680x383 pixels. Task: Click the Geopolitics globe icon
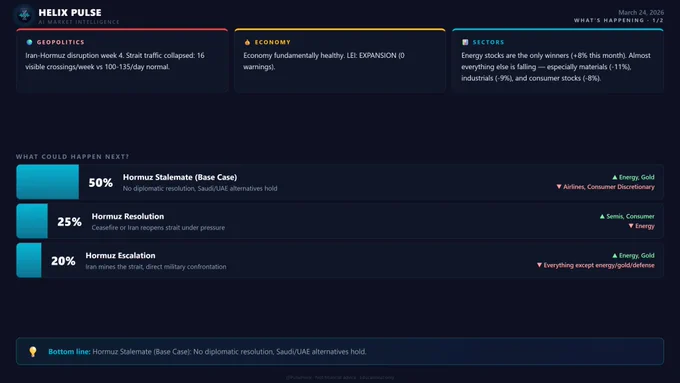click(x=29, y=42)
